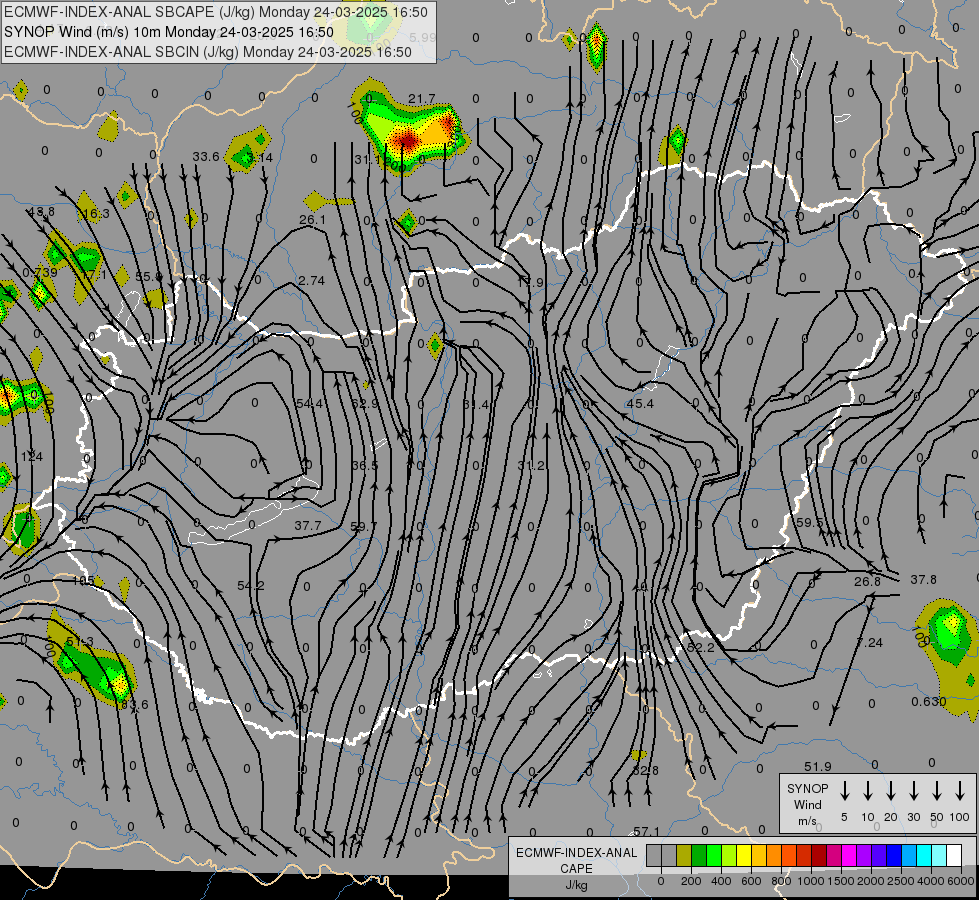
Task: Click the 2.74 value on the map
Action: [x=312, y=280]
